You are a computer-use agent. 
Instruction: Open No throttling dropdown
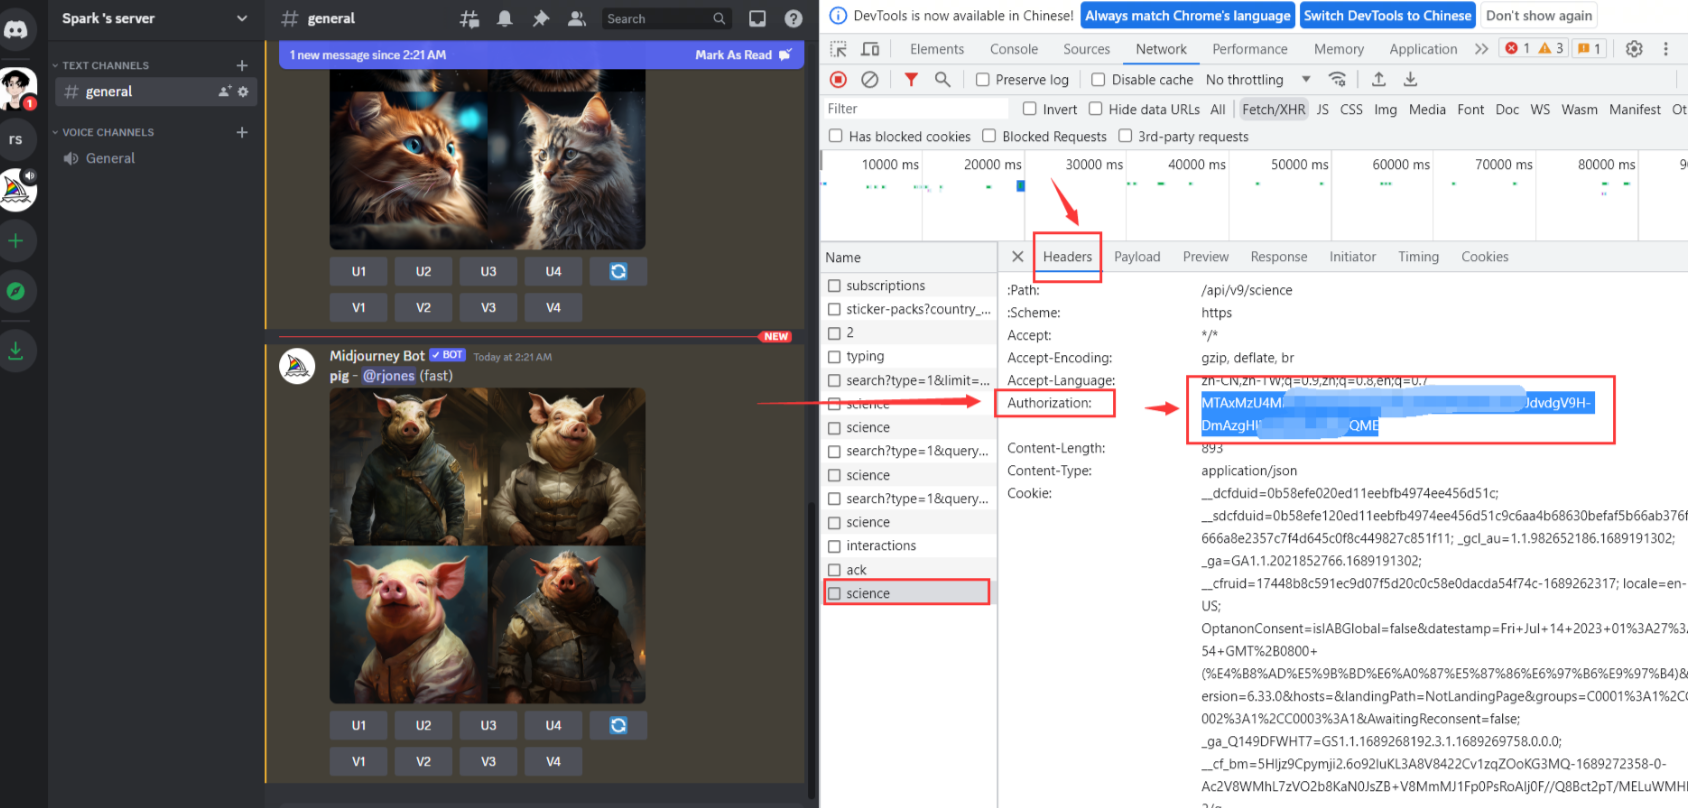click(1258, 79)
